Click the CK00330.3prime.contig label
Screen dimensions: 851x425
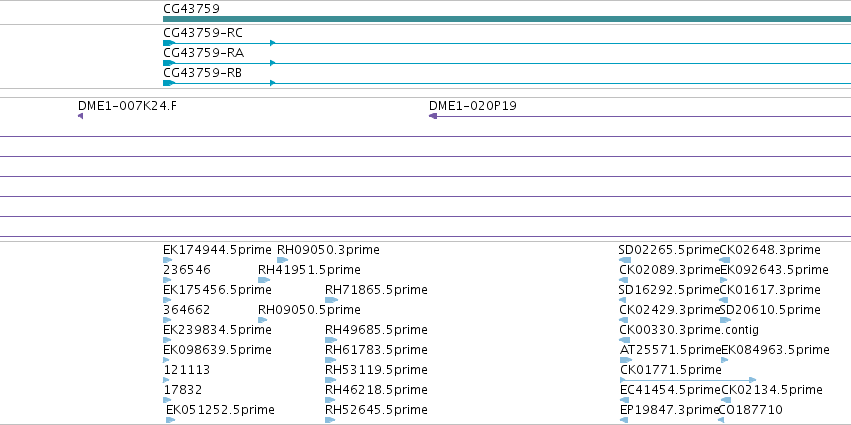pyautogui.click(x=689, y=330)
